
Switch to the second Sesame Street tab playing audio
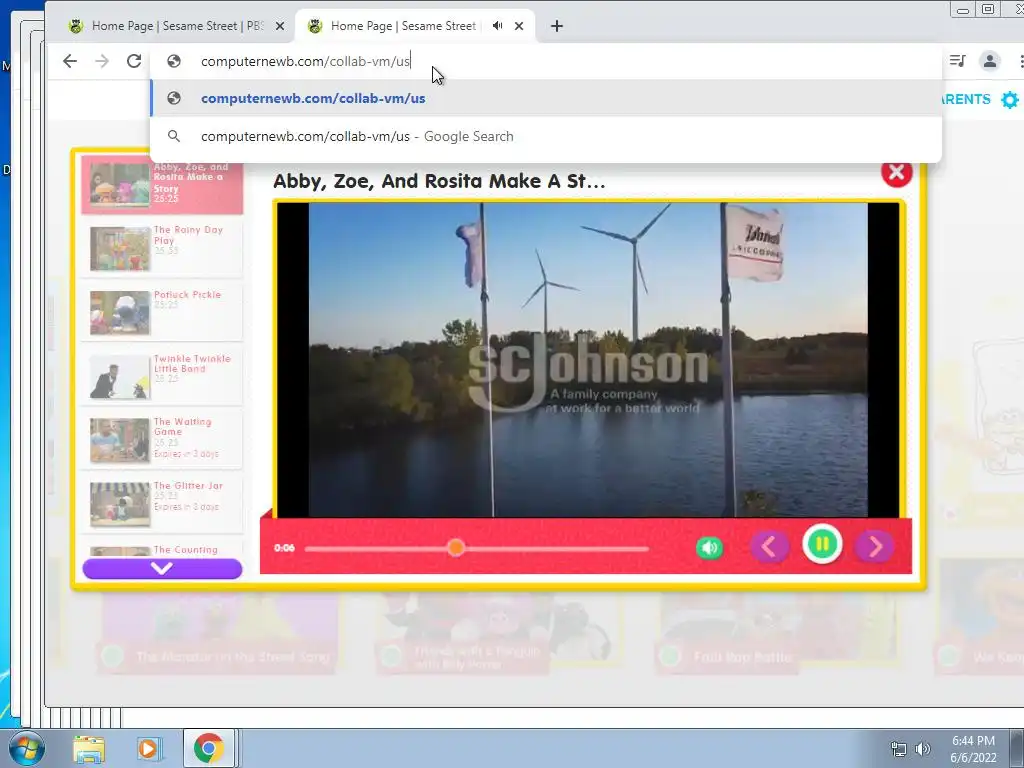(403, 26)
